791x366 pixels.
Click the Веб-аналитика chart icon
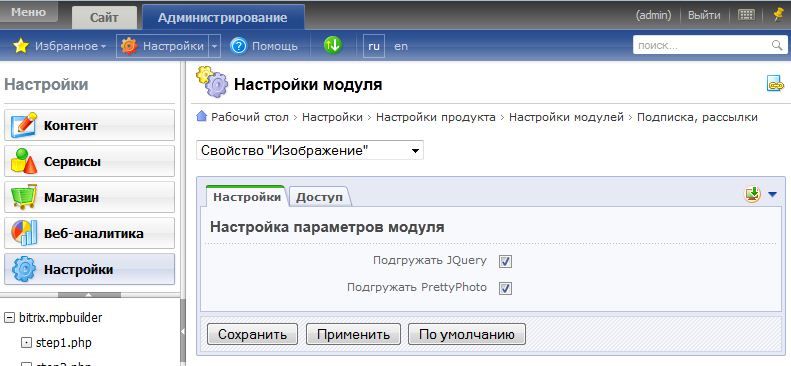pyautogui.click(x=24, y=233)
